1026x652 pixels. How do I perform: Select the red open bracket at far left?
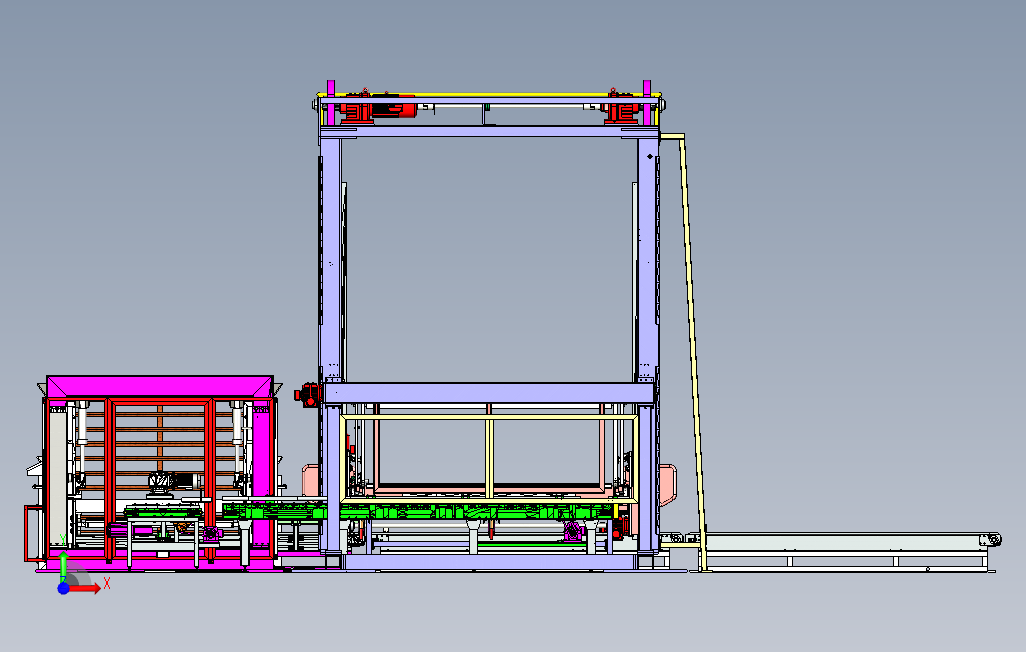(33, 534)
